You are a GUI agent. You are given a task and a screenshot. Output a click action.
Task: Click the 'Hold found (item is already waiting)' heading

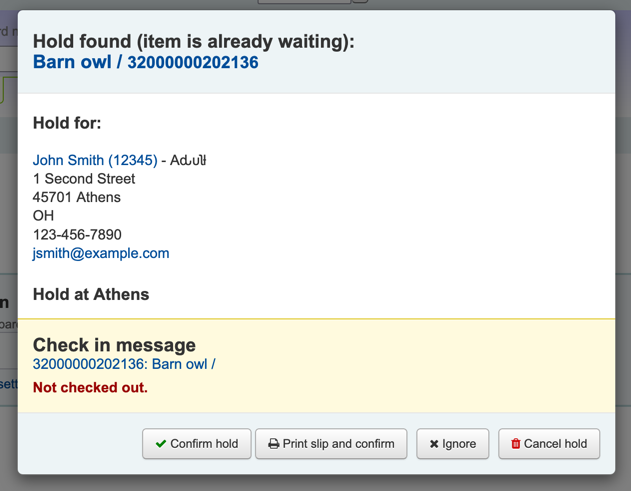point(194,41)
